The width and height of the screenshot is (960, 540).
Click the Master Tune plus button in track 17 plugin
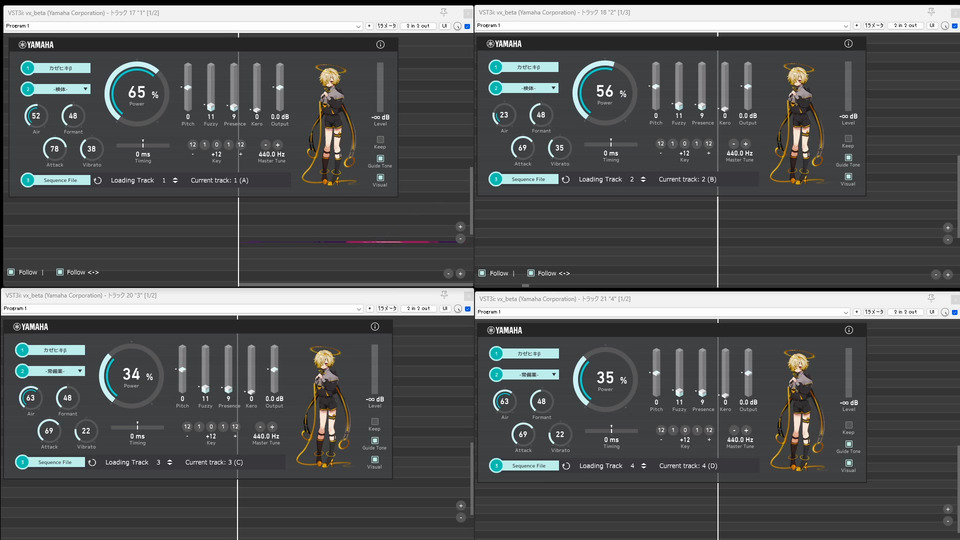[x=277, y=145]
